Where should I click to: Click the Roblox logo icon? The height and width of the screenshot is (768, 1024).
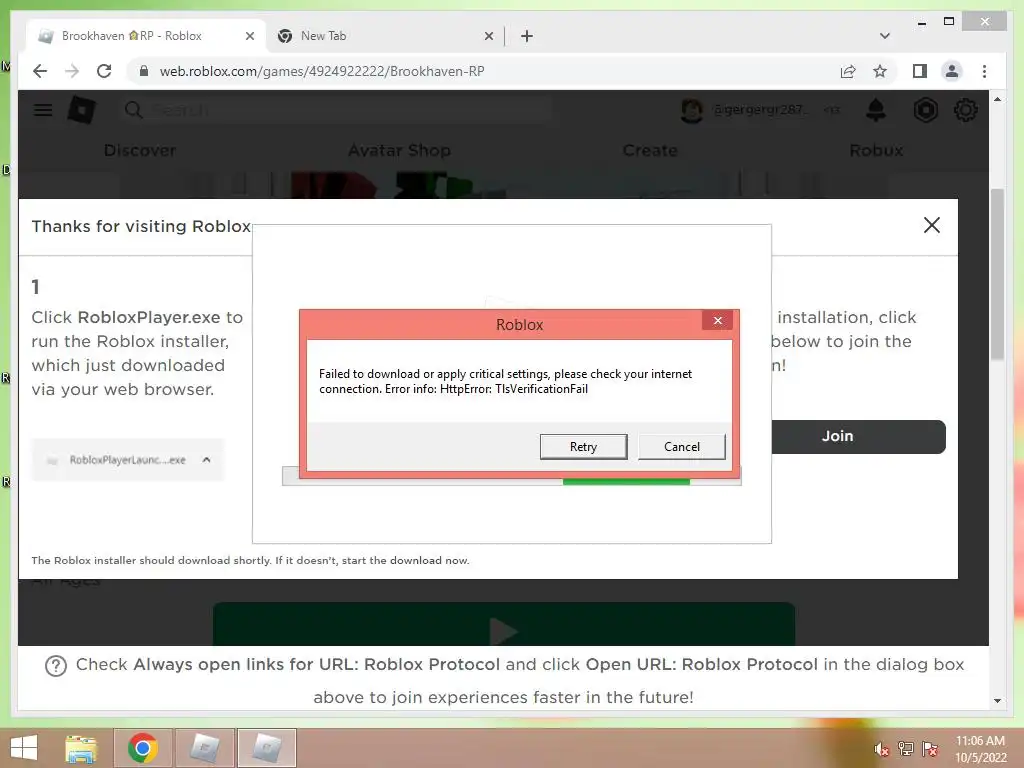click(x=82, y=110)
